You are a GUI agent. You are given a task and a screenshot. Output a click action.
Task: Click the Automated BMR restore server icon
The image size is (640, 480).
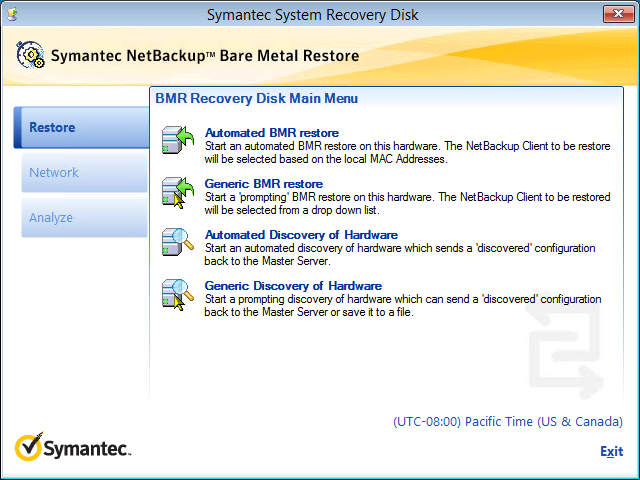[178, 140]
